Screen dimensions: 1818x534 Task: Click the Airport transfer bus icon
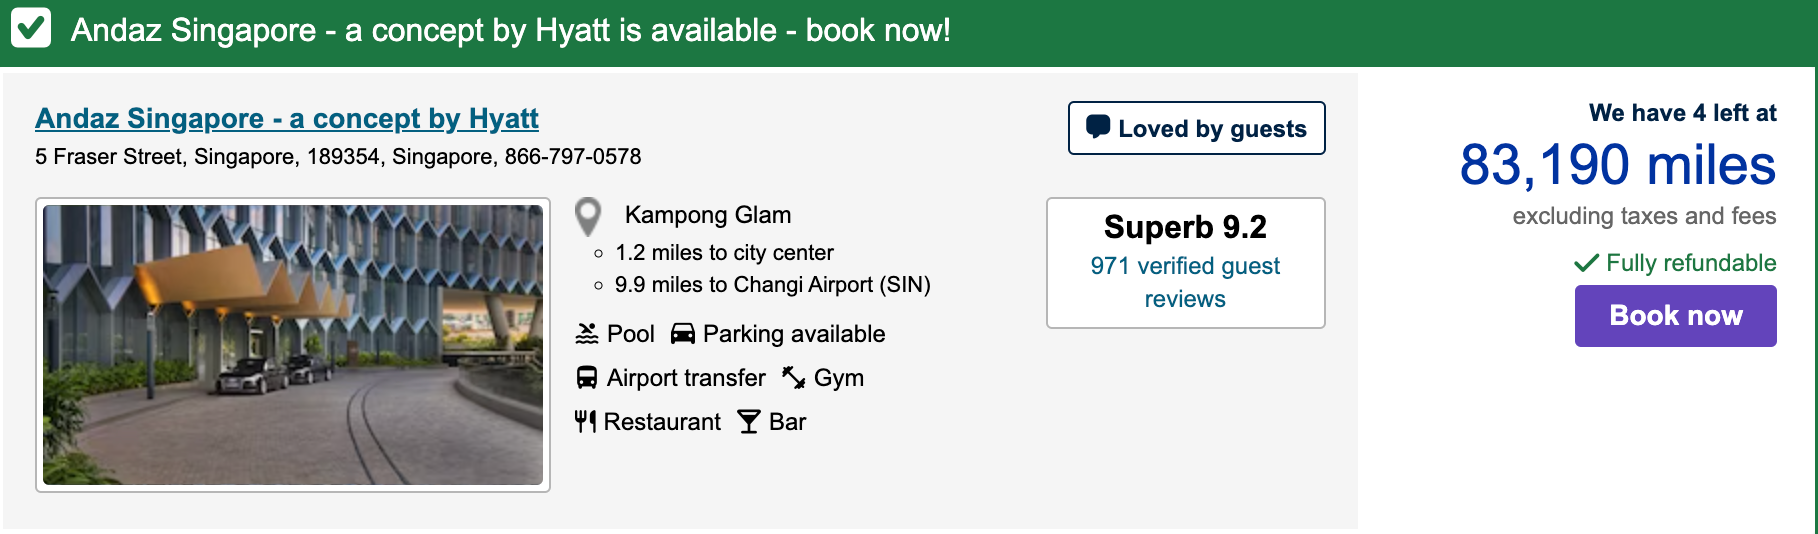pos(587,378)
